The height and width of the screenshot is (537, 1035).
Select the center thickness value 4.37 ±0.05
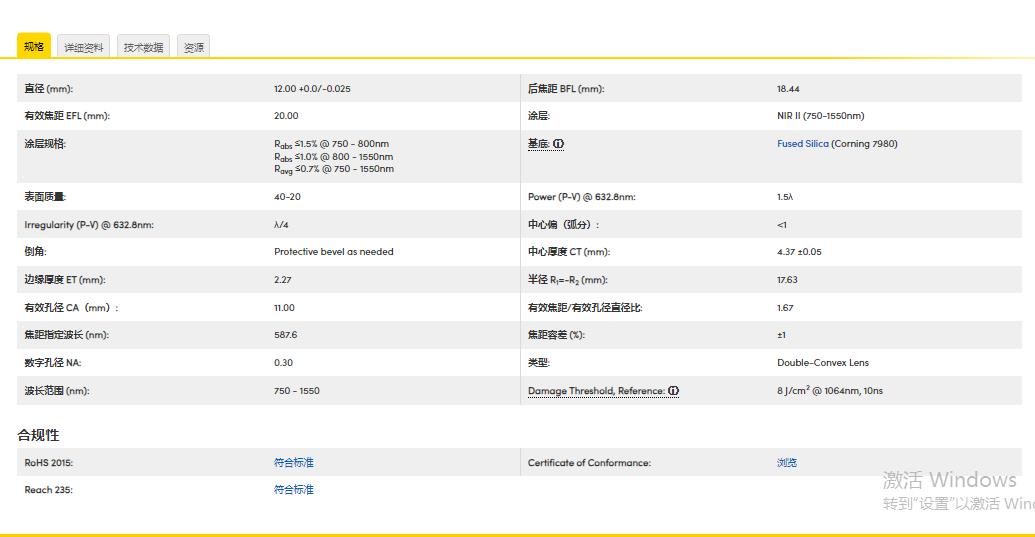(x=799, y=251)
